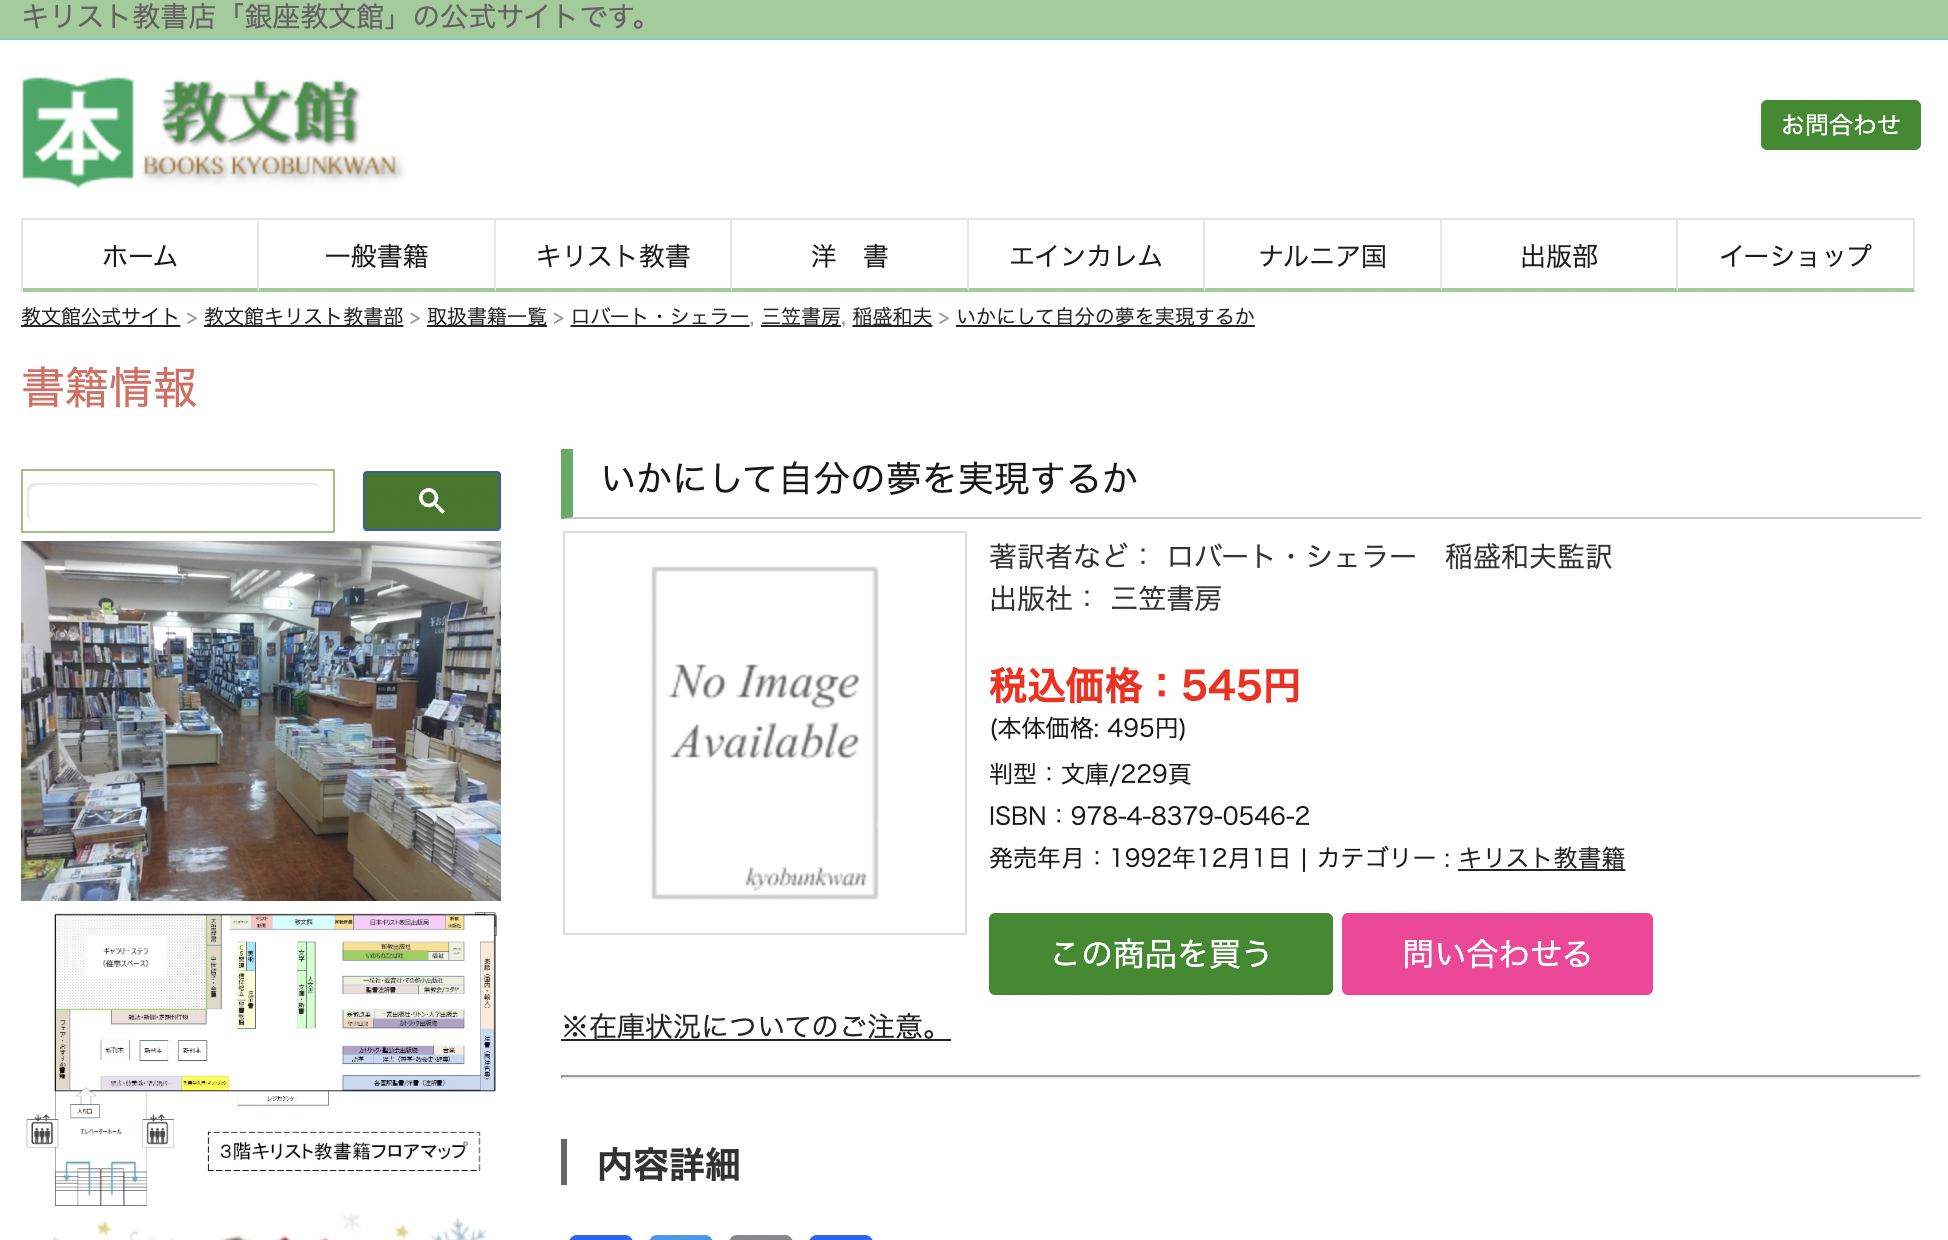Click the 書籍情報 heading
The image size is (1948, 1240).
(x=109, y=388)
